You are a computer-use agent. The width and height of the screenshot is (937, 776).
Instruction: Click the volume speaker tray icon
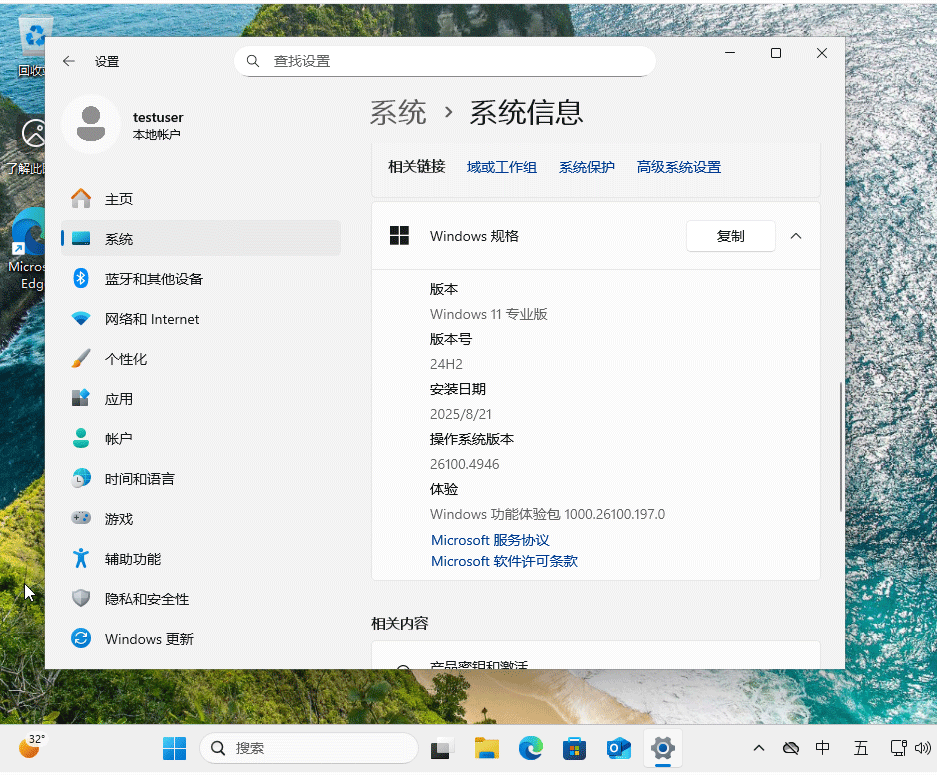coord(923,749)
